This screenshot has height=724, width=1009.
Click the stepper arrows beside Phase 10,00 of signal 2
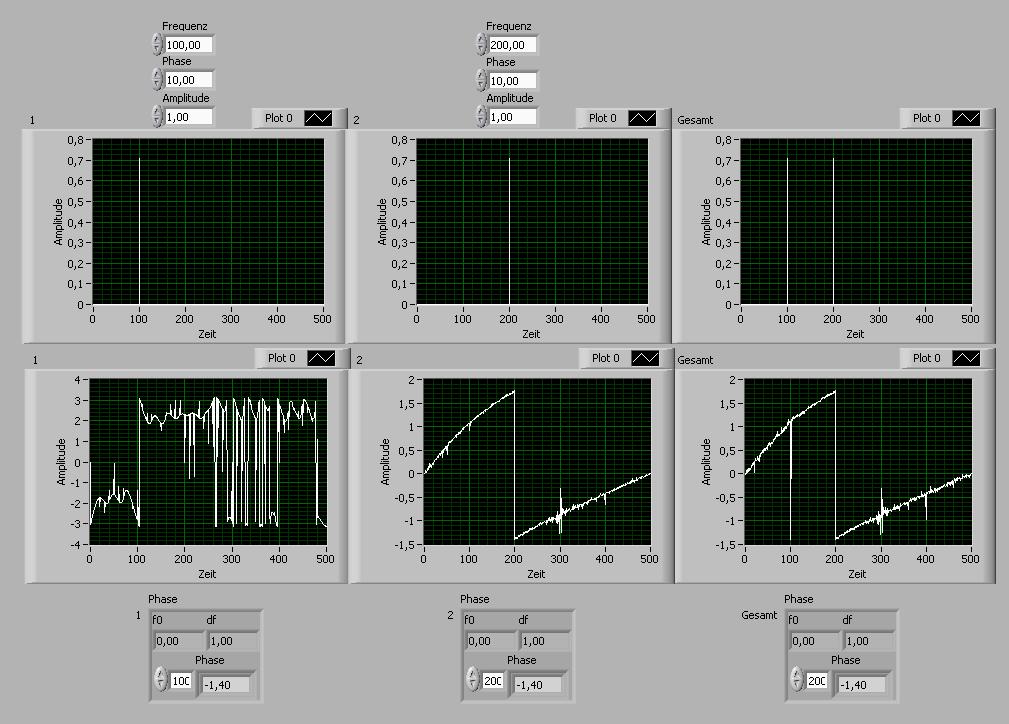pos(481,80)
